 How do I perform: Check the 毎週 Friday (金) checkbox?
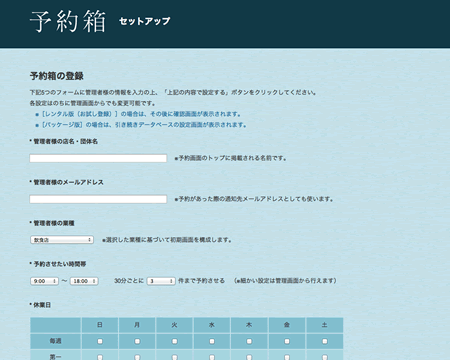click(287, 341)
